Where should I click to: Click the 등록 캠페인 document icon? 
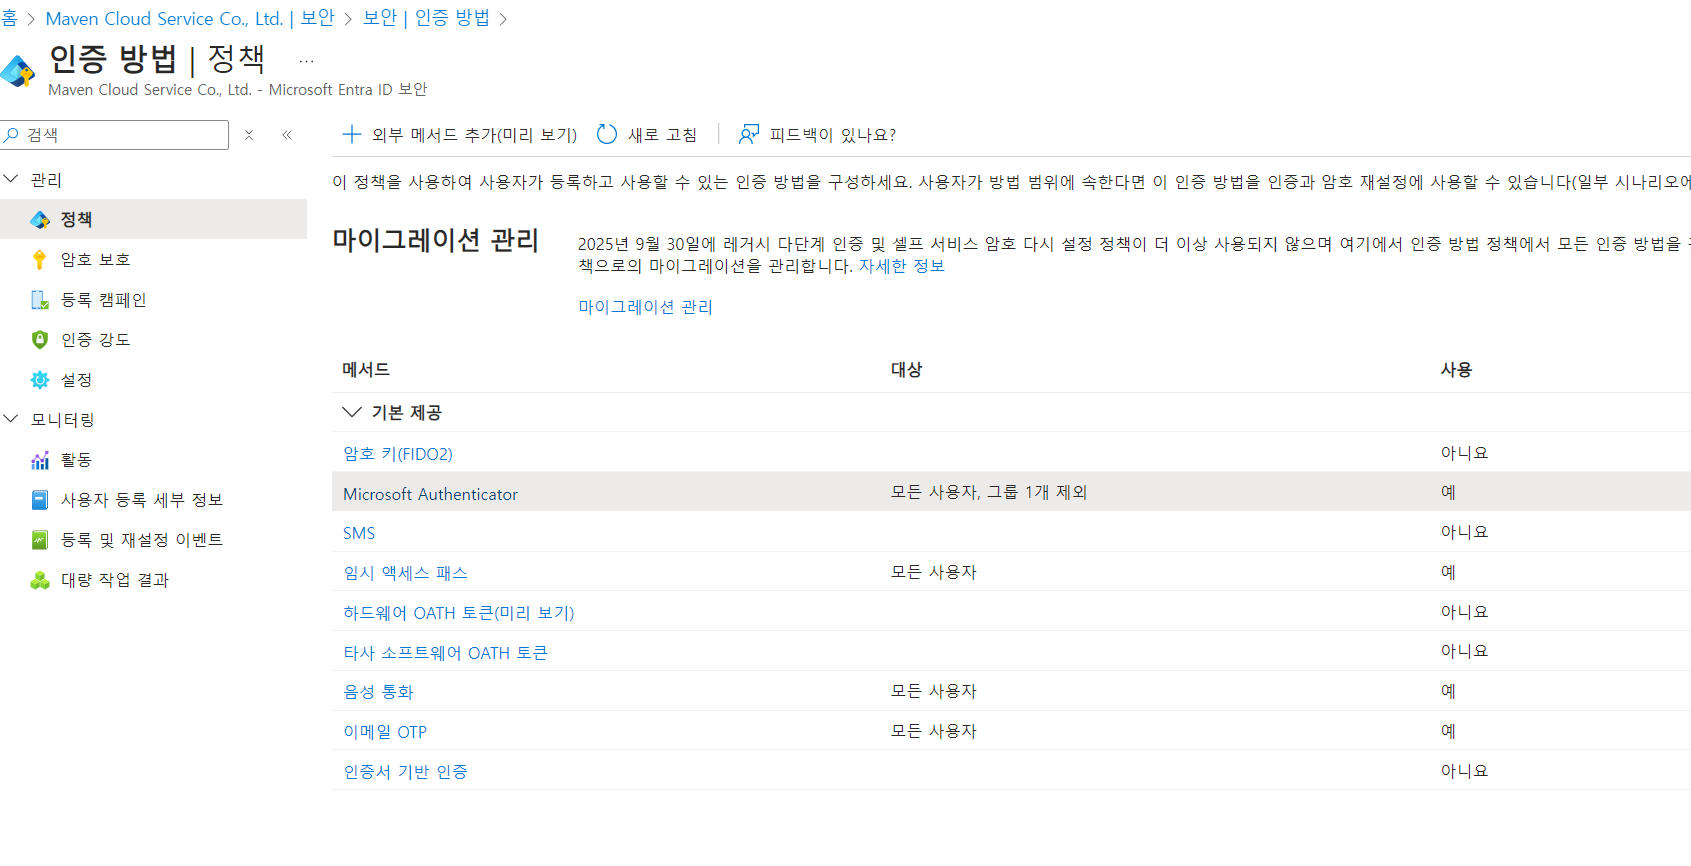point(40,300)
